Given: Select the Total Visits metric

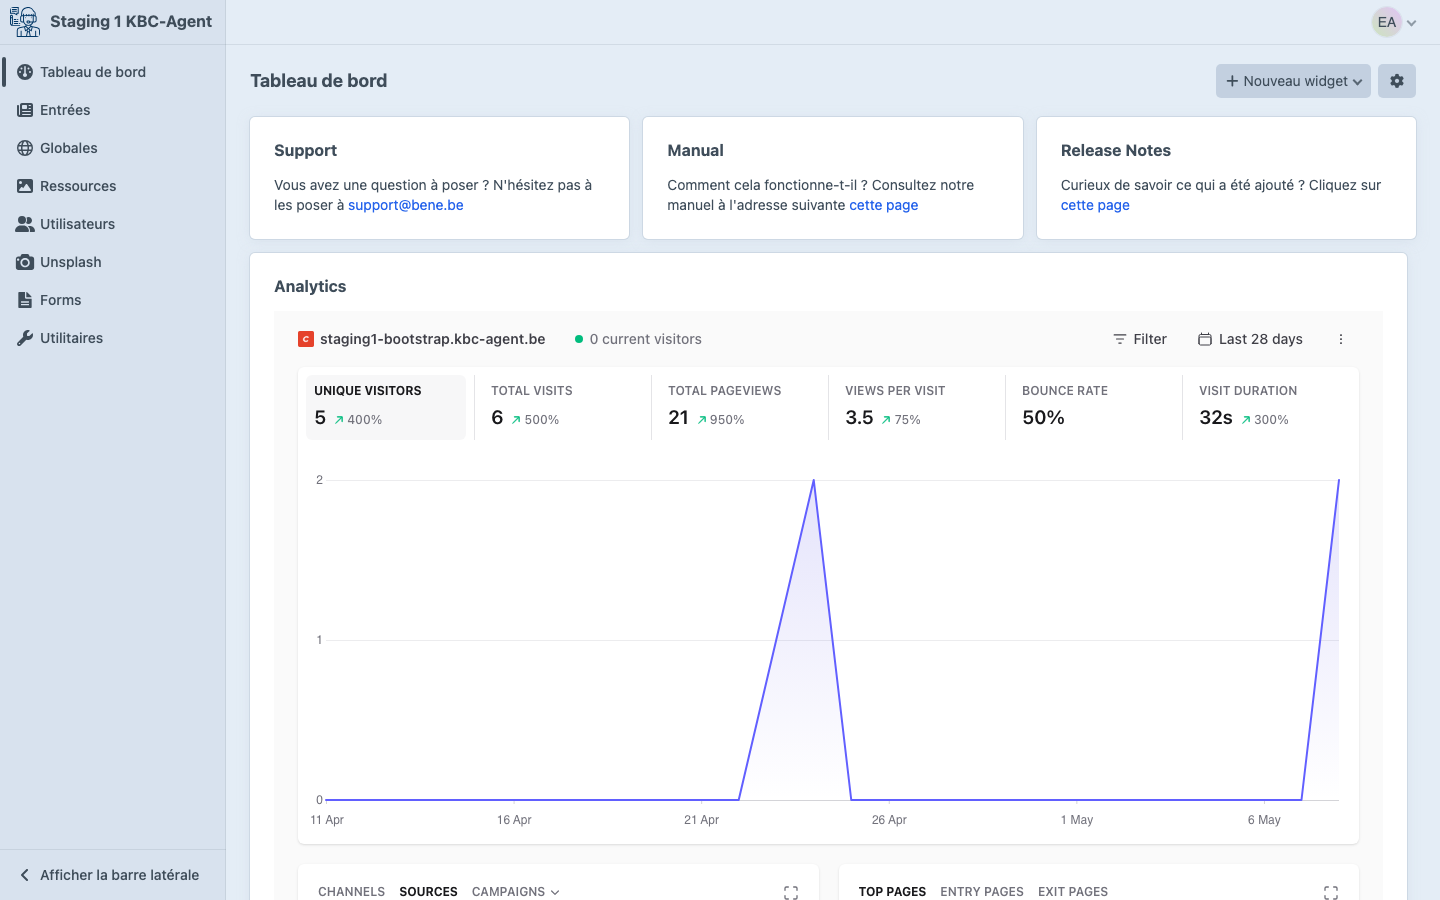Looking at the screenshot, I should pyautogui.click(x=563, y=407).
